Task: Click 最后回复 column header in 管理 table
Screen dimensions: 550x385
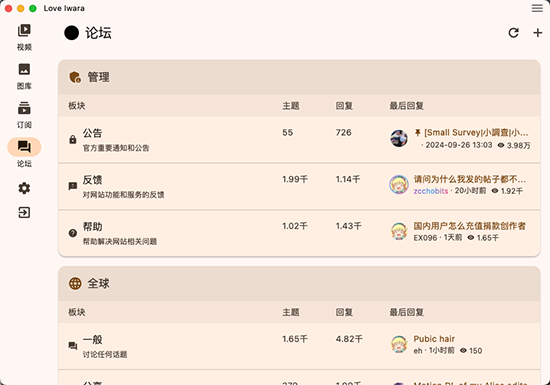Action: pos(407,106)
